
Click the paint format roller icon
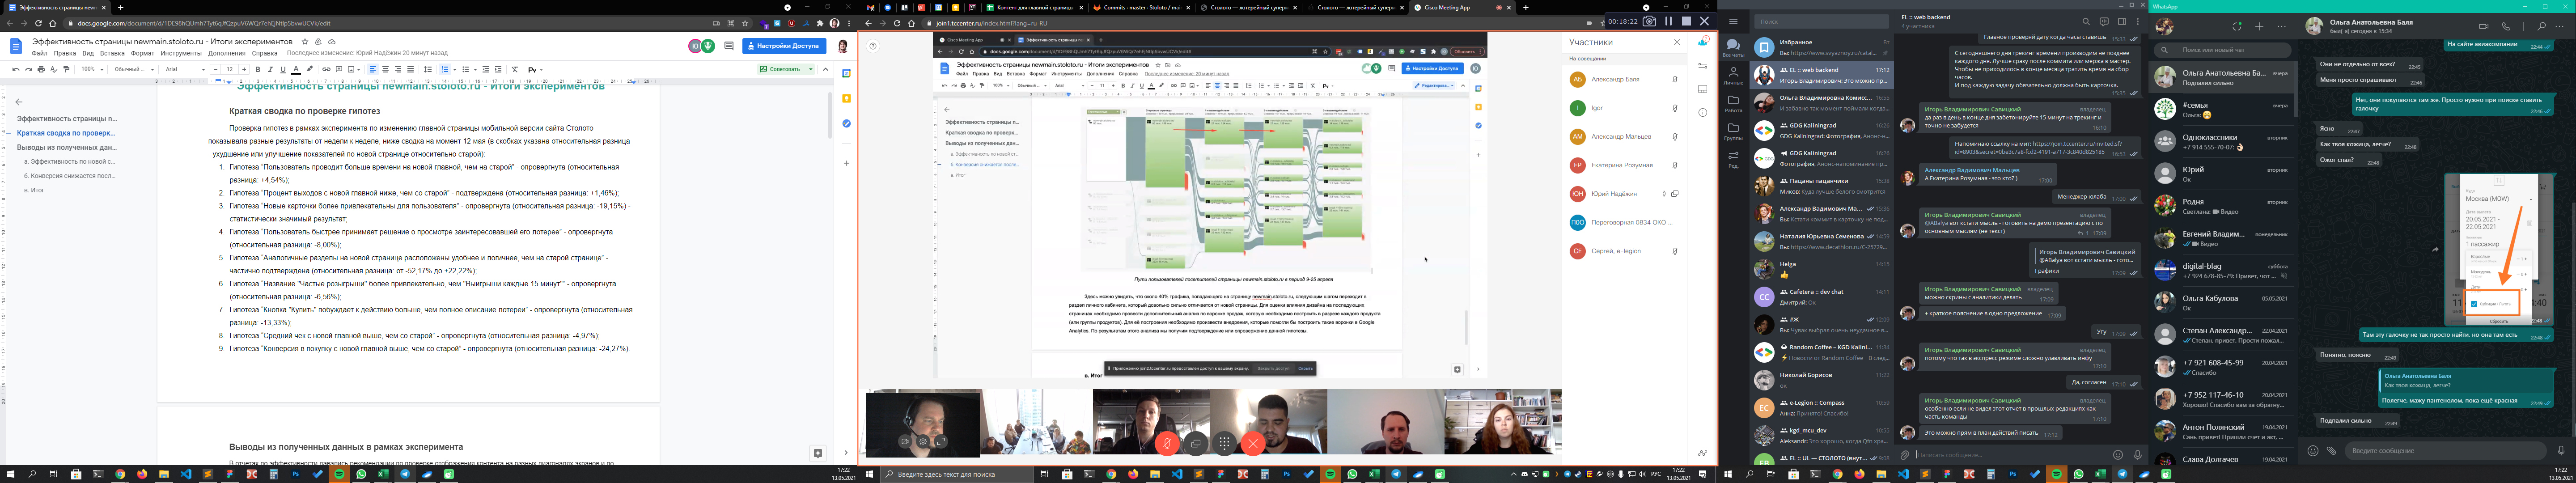pos(66,70)
